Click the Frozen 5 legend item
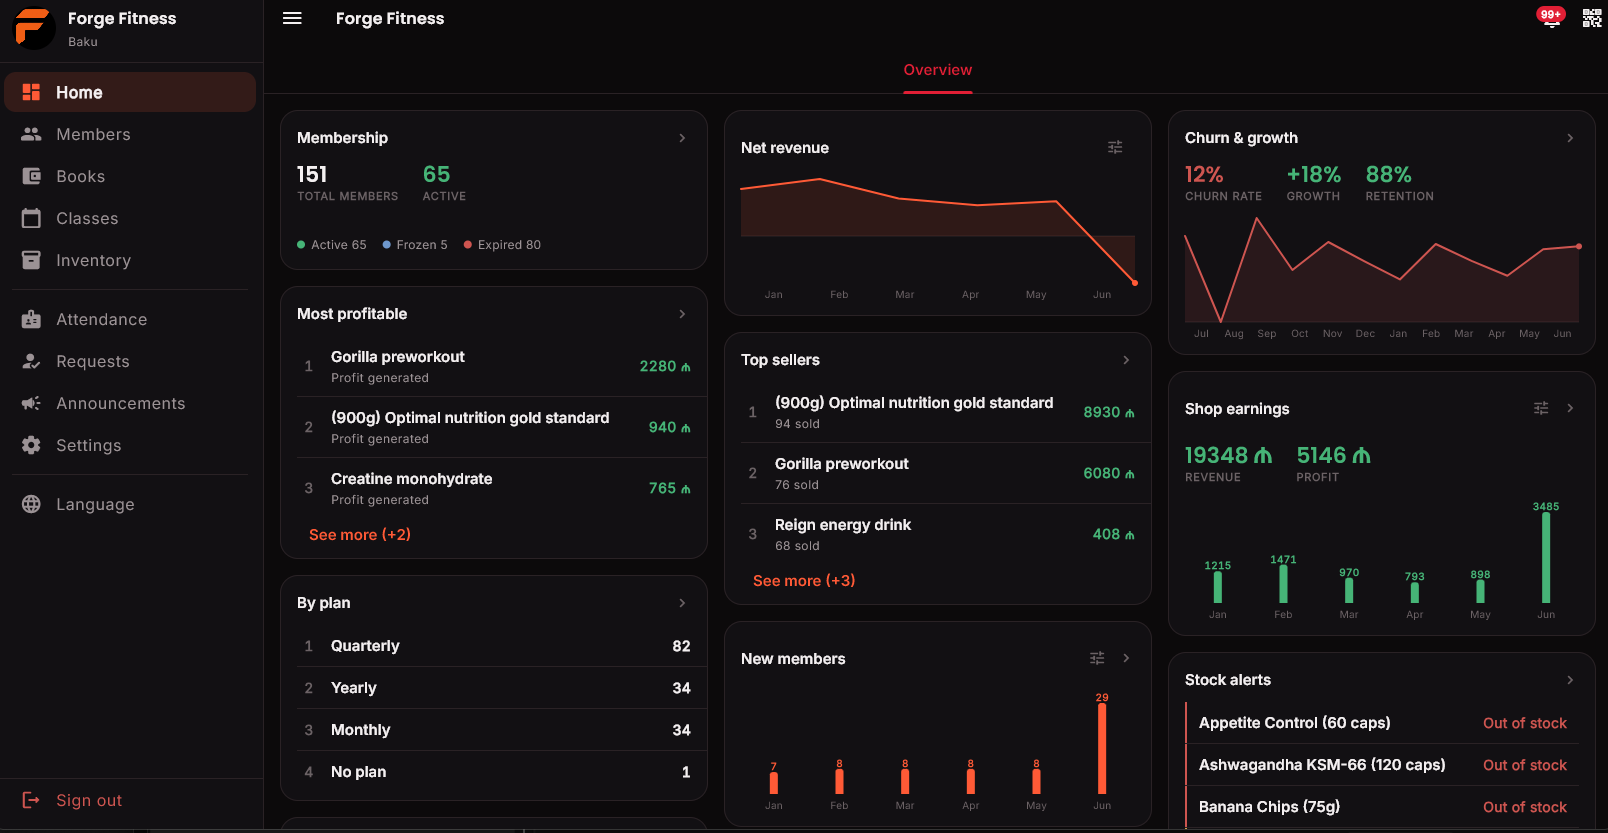 tap(415, 245)
